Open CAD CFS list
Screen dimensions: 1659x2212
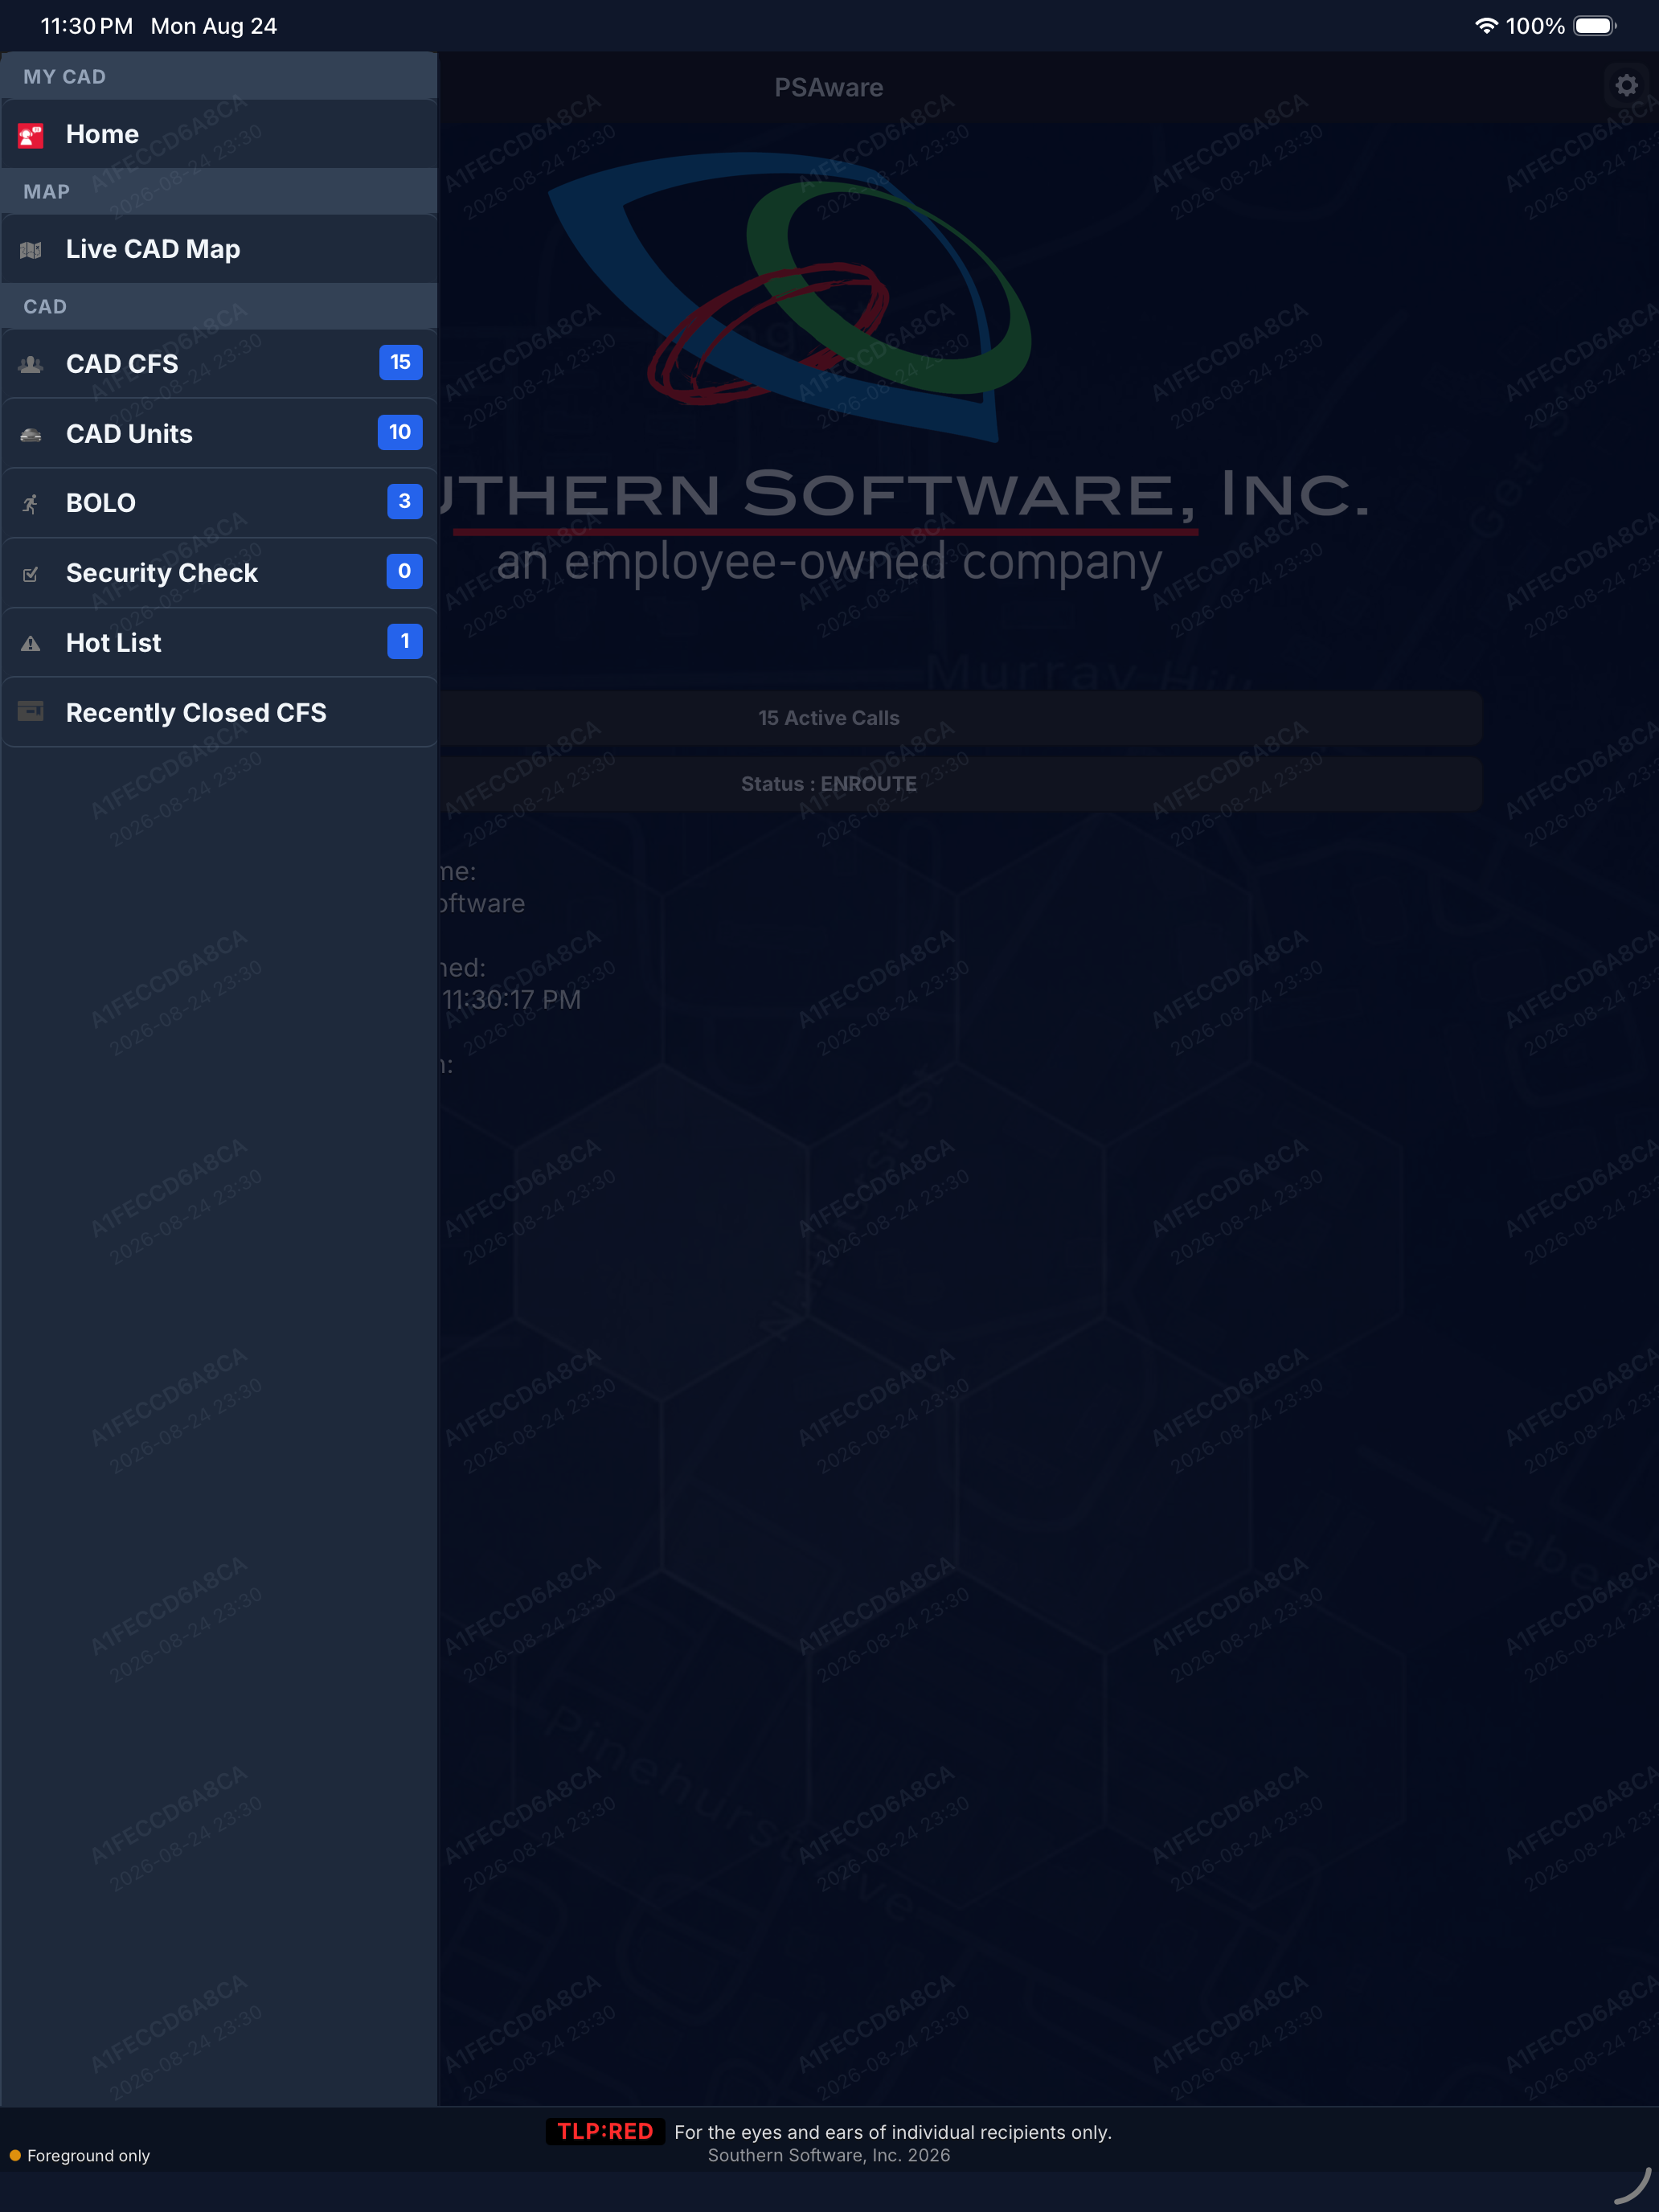(x=218, y=363)
